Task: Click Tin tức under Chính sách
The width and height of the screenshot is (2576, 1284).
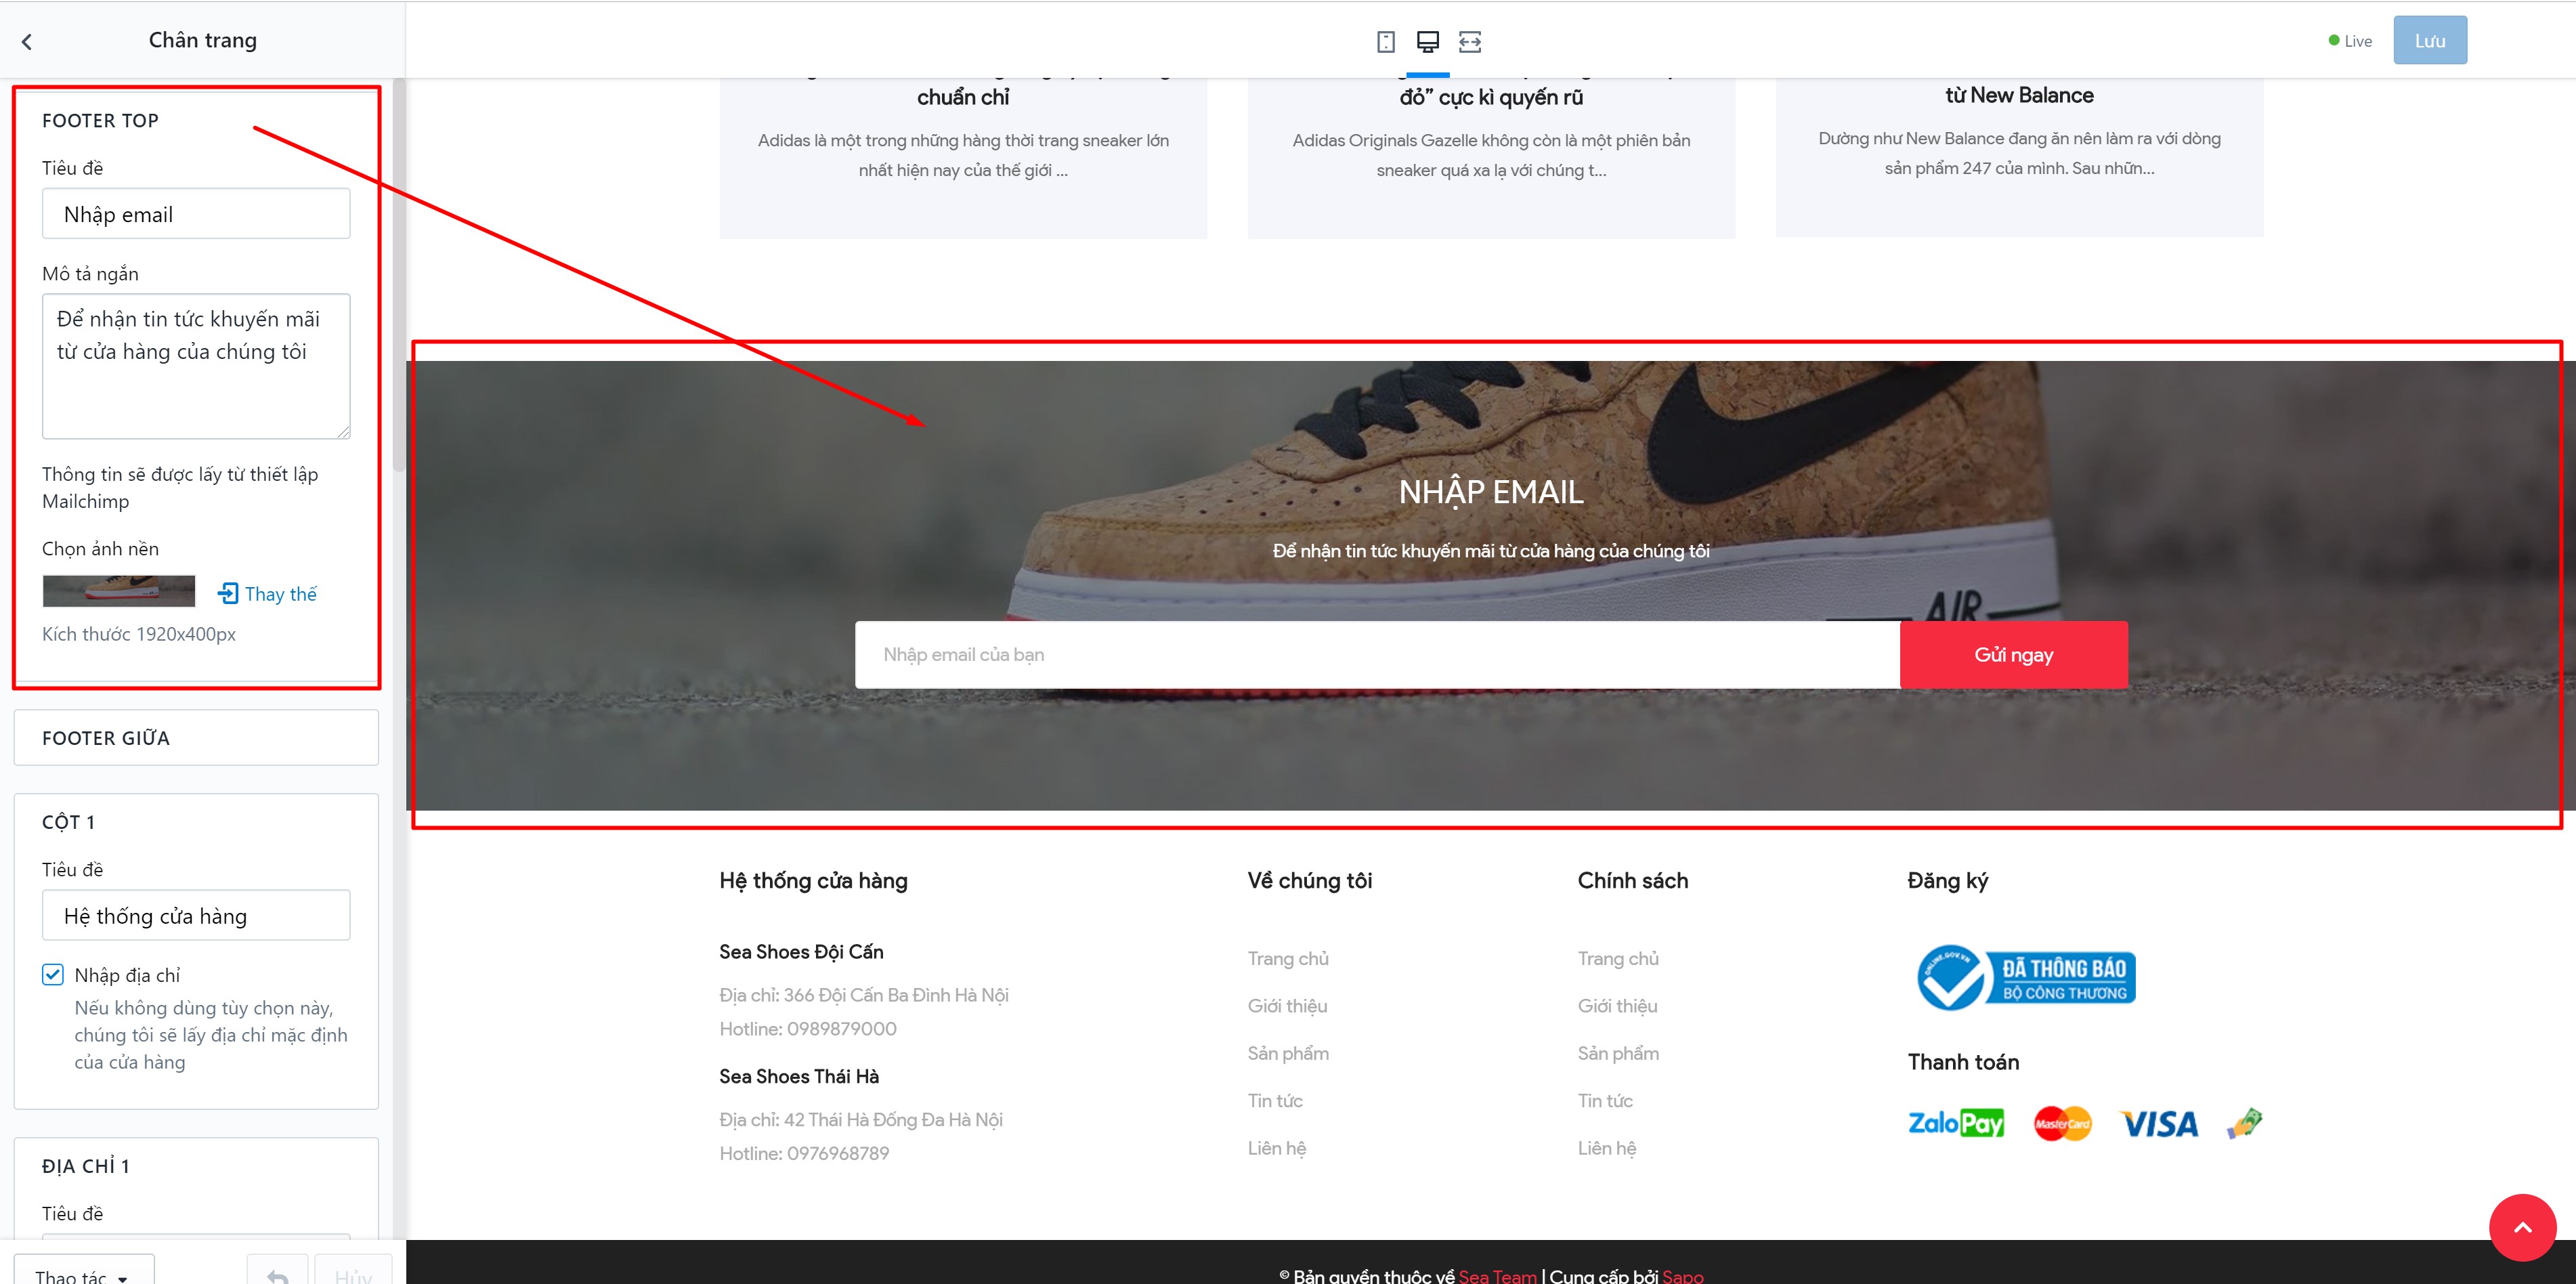Action: 1605,1100
